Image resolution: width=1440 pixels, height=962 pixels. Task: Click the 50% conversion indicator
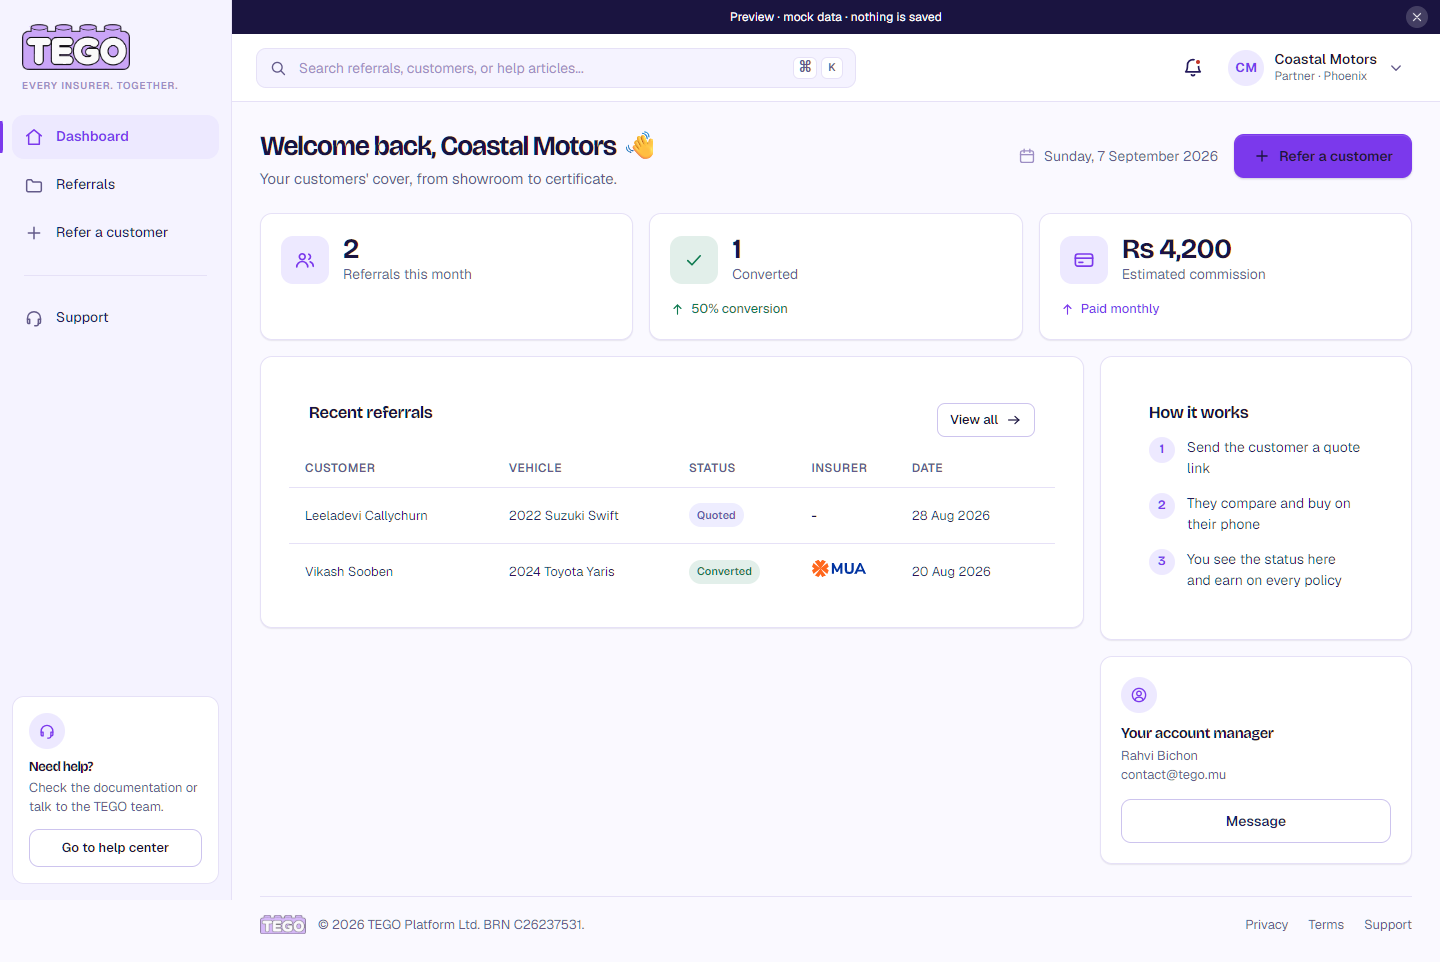pos(730,309)
